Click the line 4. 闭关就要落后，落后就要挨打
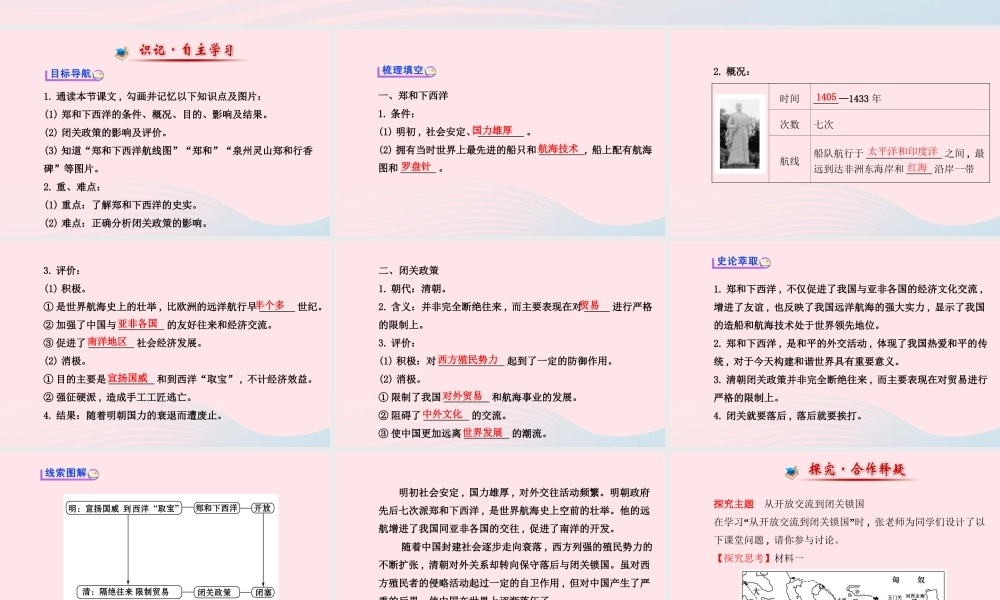Image resolution: width=1000 pixels, height=600 pixels. click(x=788, y=416)
